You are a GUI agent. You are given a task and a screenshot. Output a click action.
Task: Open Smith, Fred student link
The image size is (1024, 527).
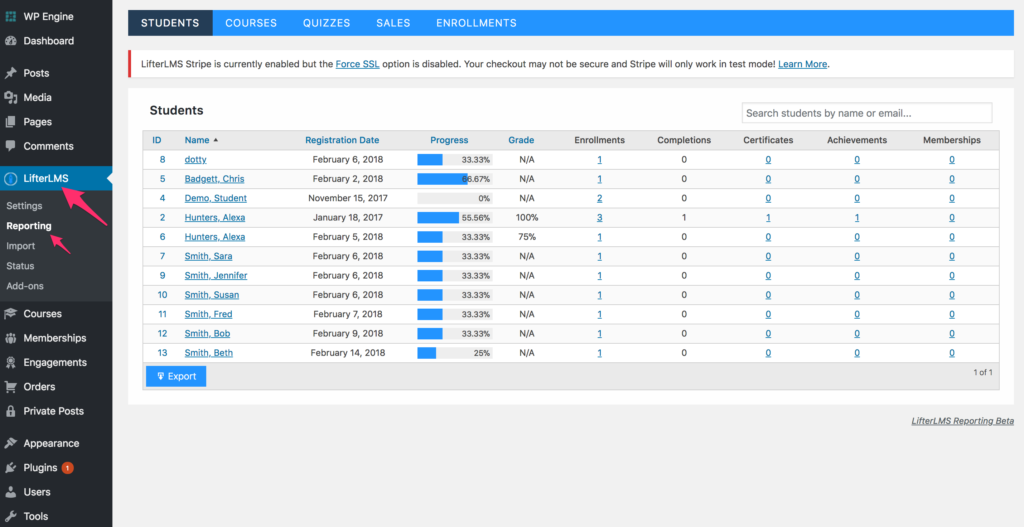[208, 314]
